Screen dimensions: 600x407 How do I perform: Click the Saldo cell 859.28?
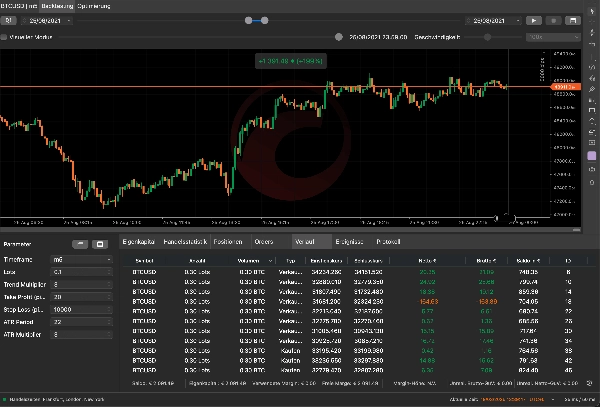click(528, 292)
